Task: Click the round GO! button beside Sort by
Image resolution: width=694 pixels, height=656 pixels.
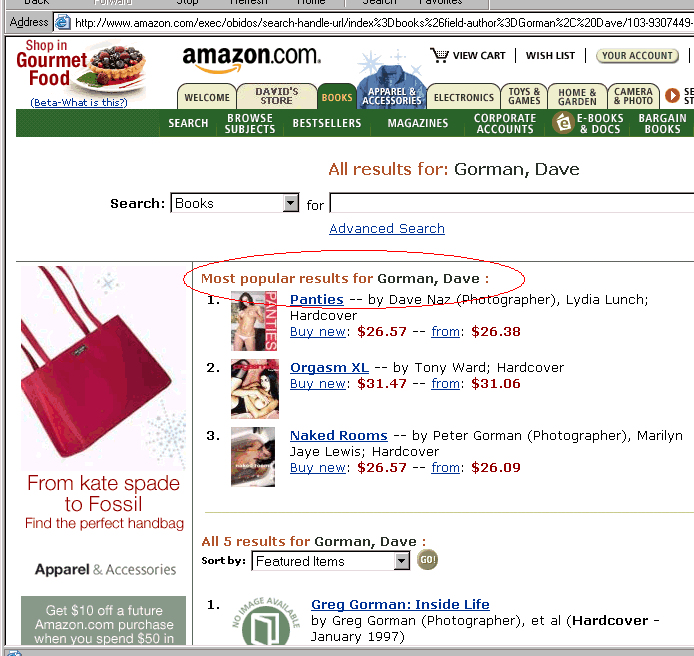Action: click(427, 560)
